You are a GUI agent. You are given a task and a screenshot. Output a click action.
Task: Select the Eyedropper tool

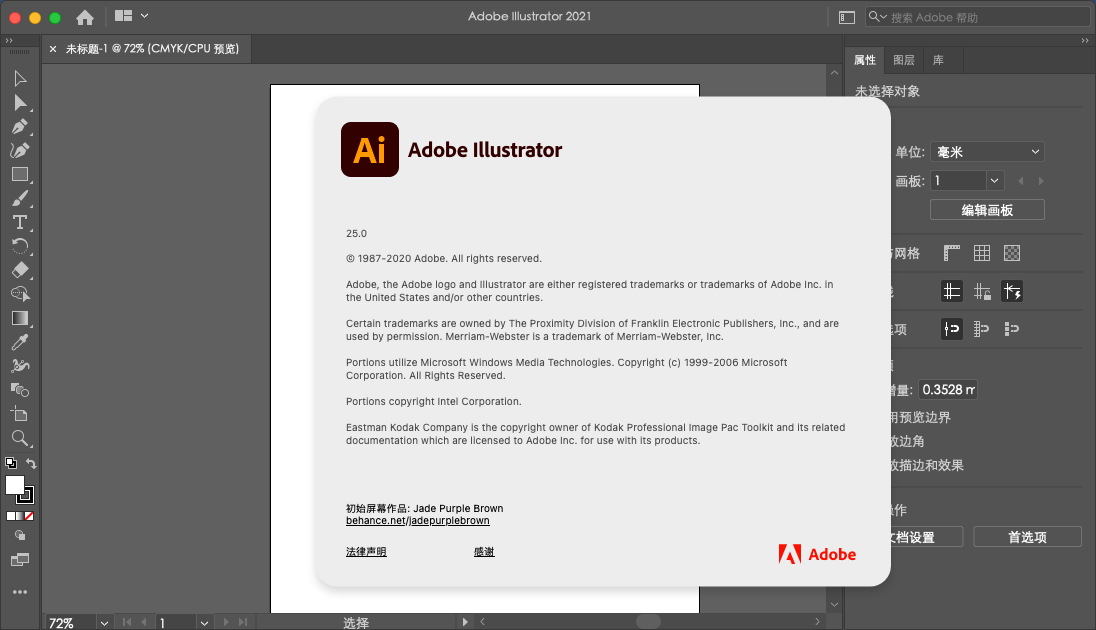[20, 342]
